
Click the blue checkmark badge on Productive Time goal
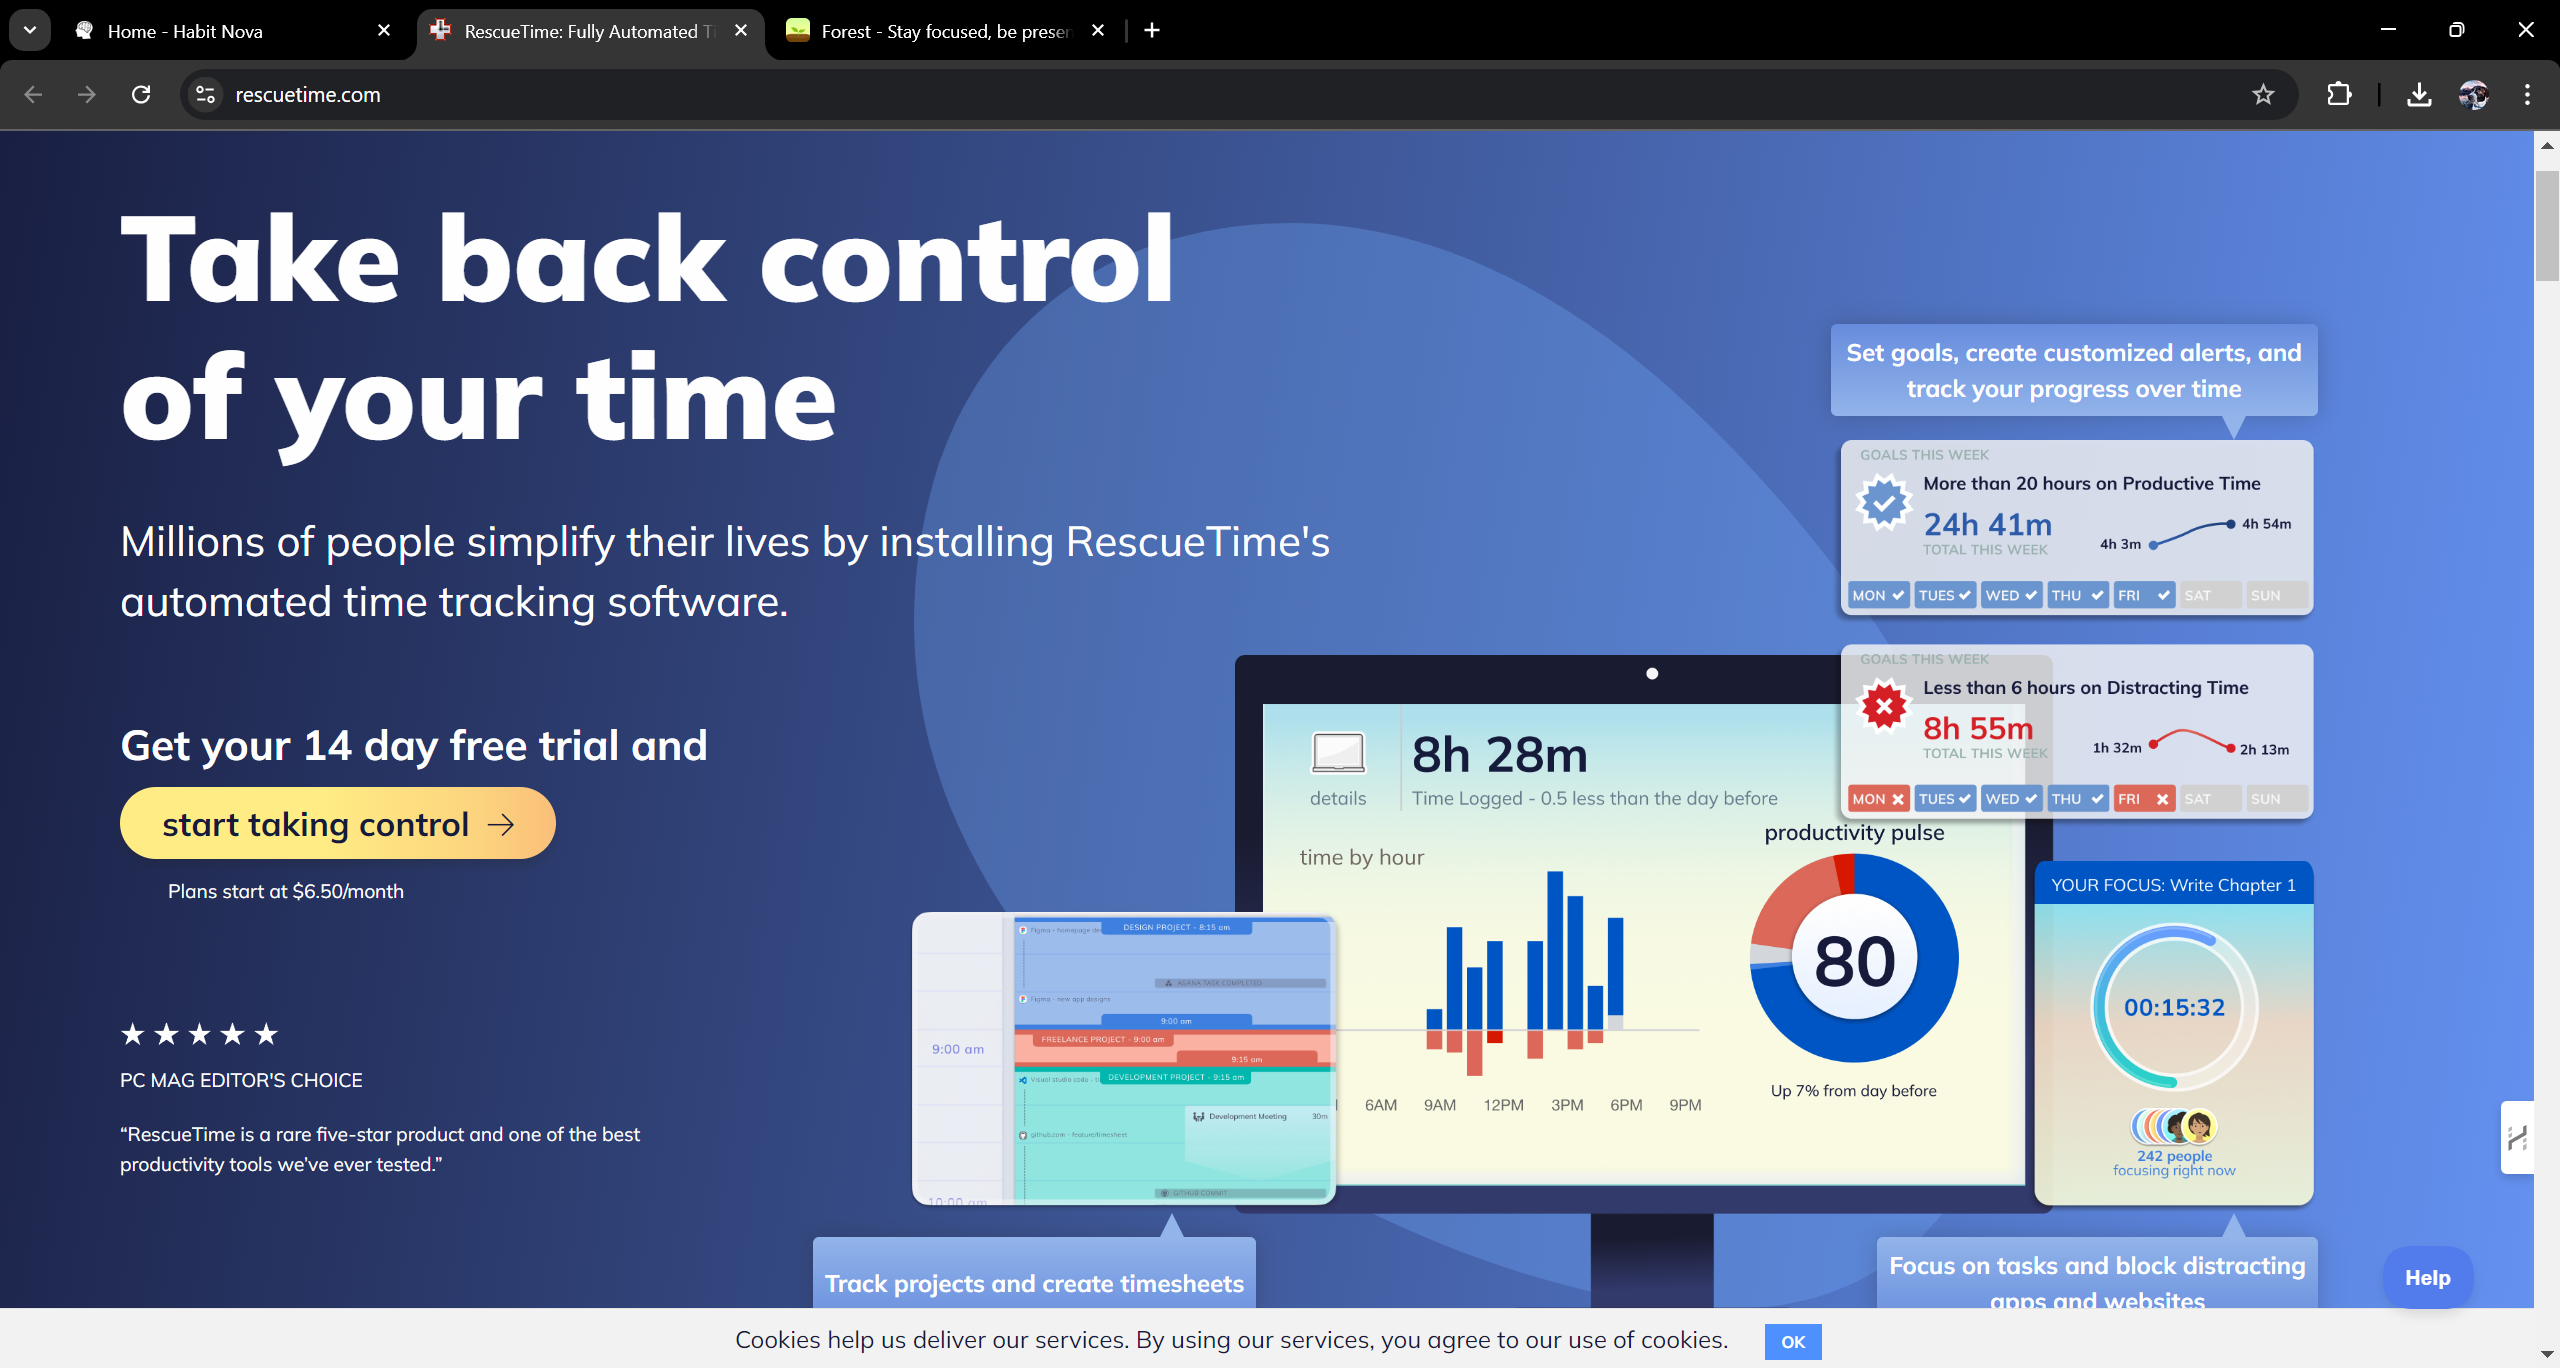click(x=1884, y=502)
